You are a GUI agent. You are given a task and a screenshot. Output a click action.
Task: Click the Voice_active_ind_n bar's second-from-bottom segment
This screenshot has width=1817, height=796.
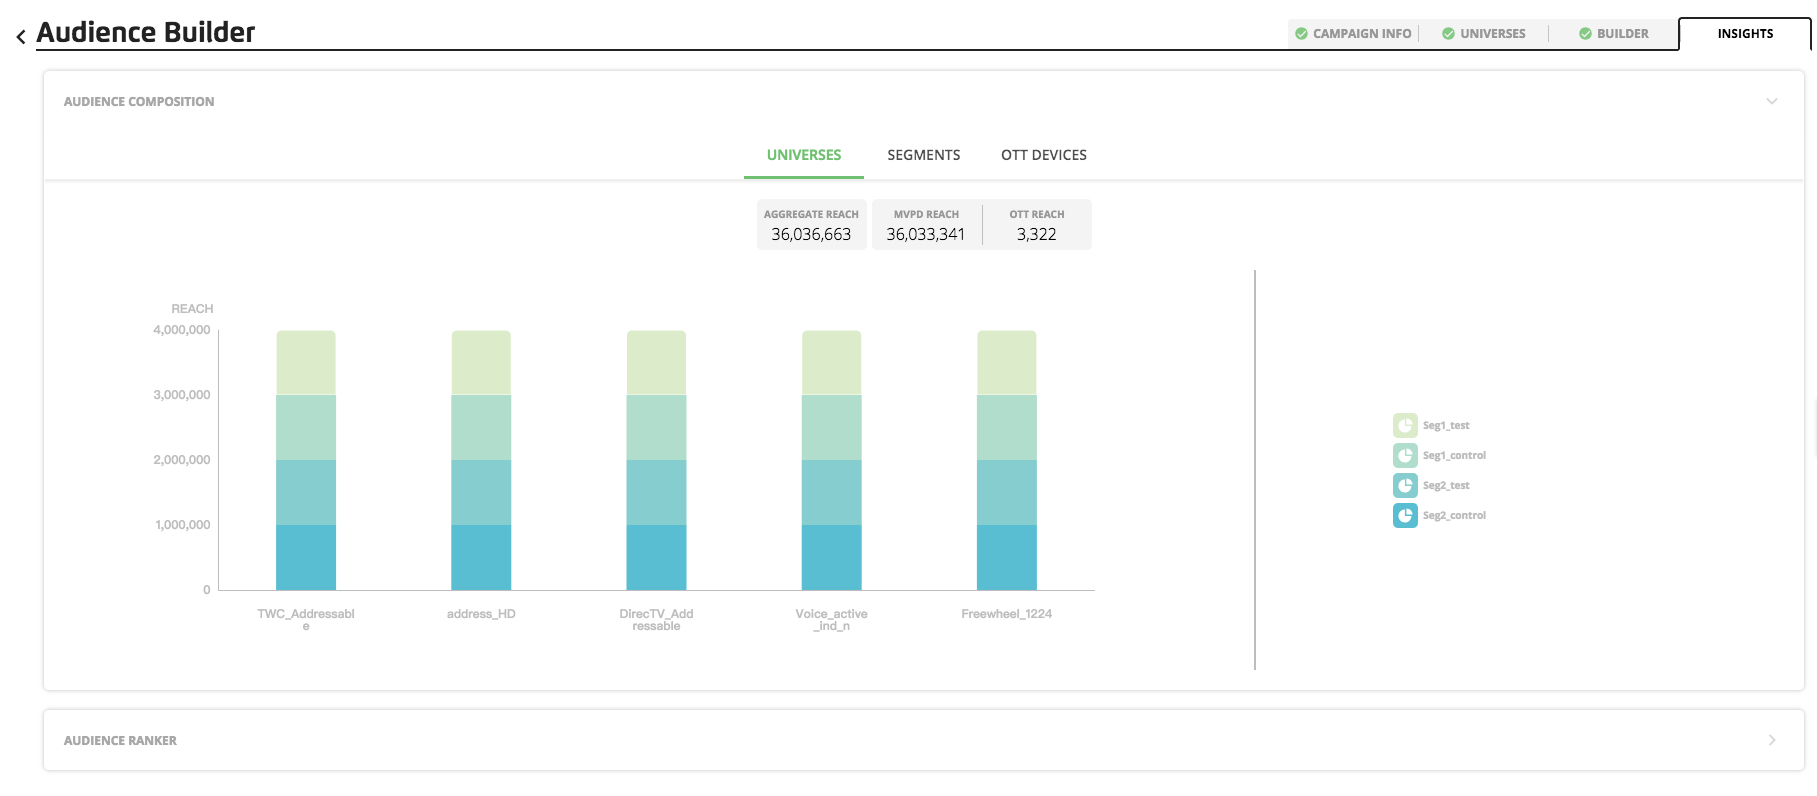(x=832, y=492)
